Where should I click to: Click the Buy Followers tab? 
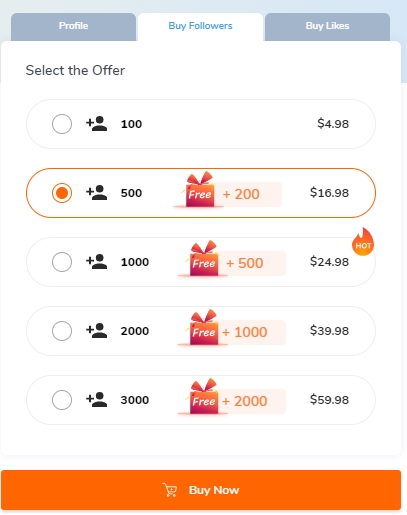pos(200,27)
